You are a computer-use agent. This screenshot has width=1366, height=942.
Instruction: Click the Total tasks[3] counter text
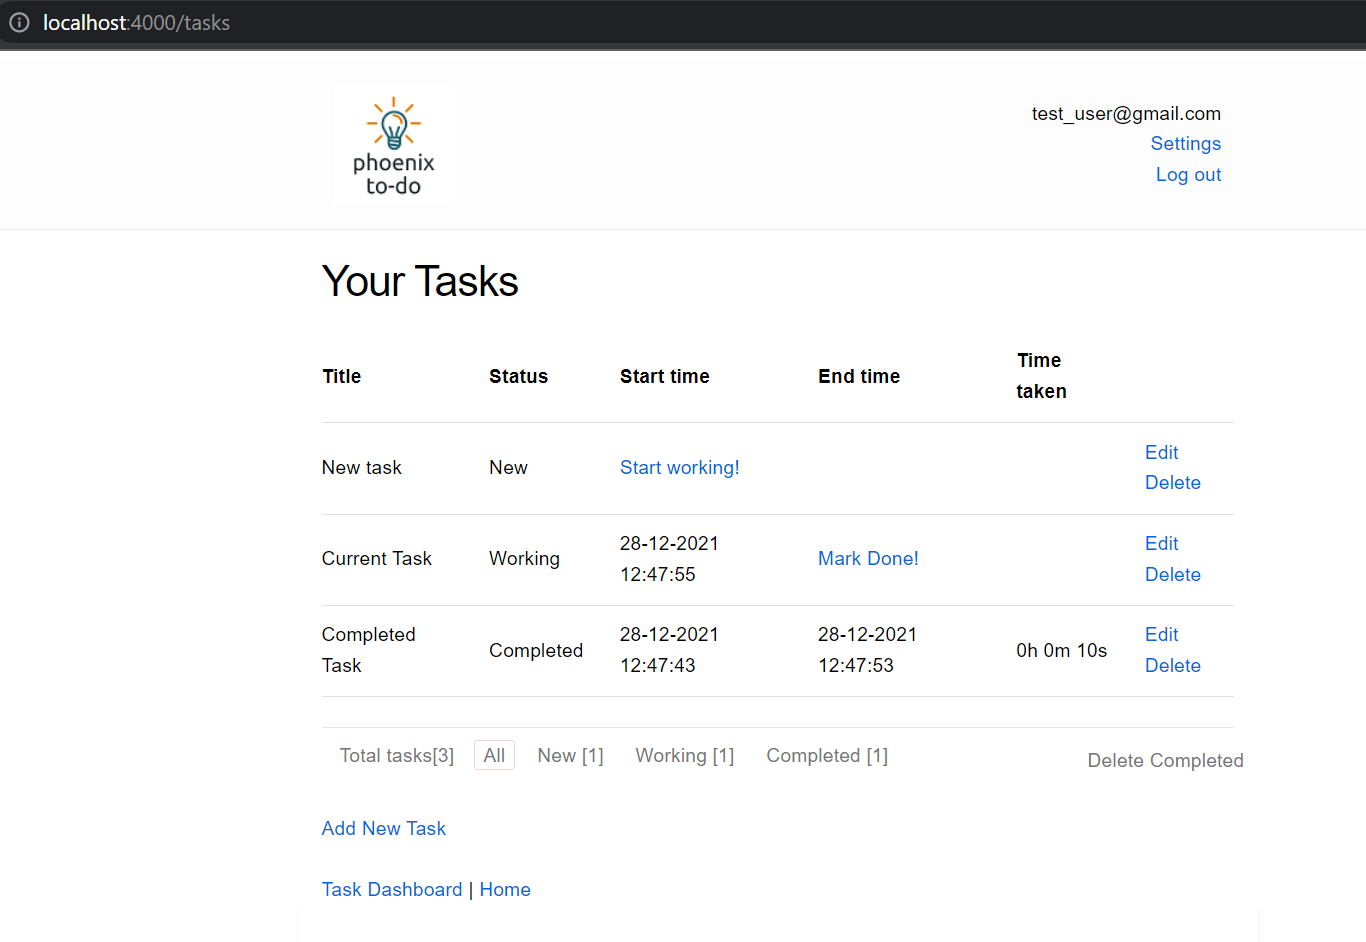pos(396,755)
